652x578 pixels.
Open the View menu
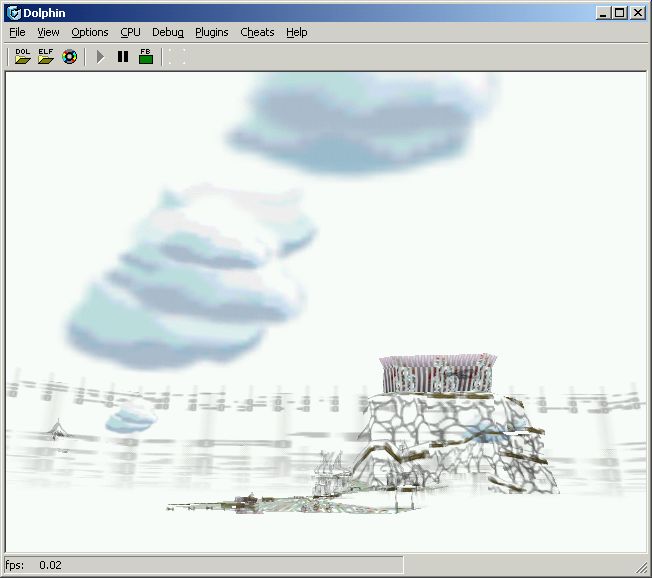tap(48, 32)
